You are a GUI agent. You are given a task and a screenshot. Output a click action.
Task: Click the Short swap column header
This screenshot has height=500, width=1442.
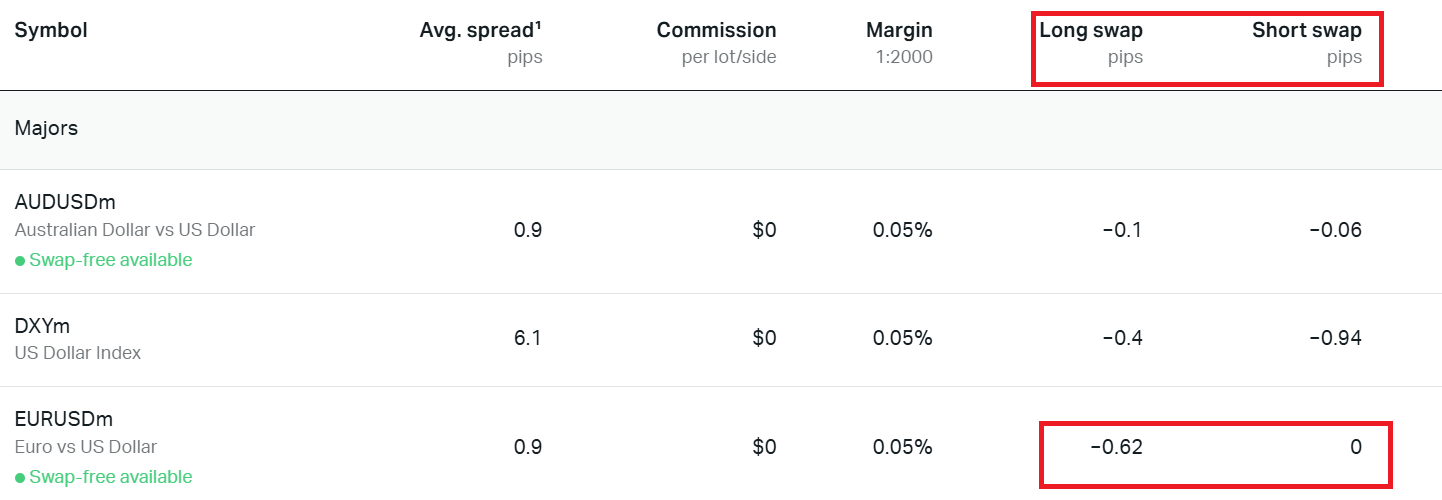tap(1306, 30)
